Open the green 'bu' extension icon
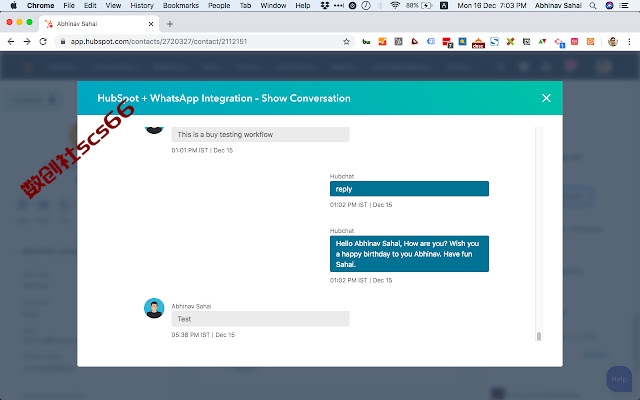Image resolution: width=640 pixels, height=400 pixels. point(367,42)
